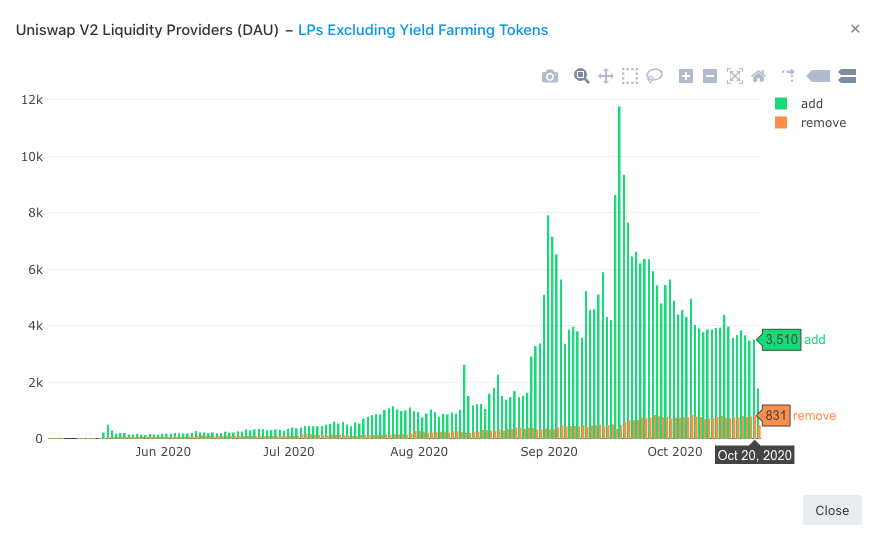The width and height of the screenshot is (882, 534).
Task: Click the tallest green bar in September
Action: click(619, 272)
